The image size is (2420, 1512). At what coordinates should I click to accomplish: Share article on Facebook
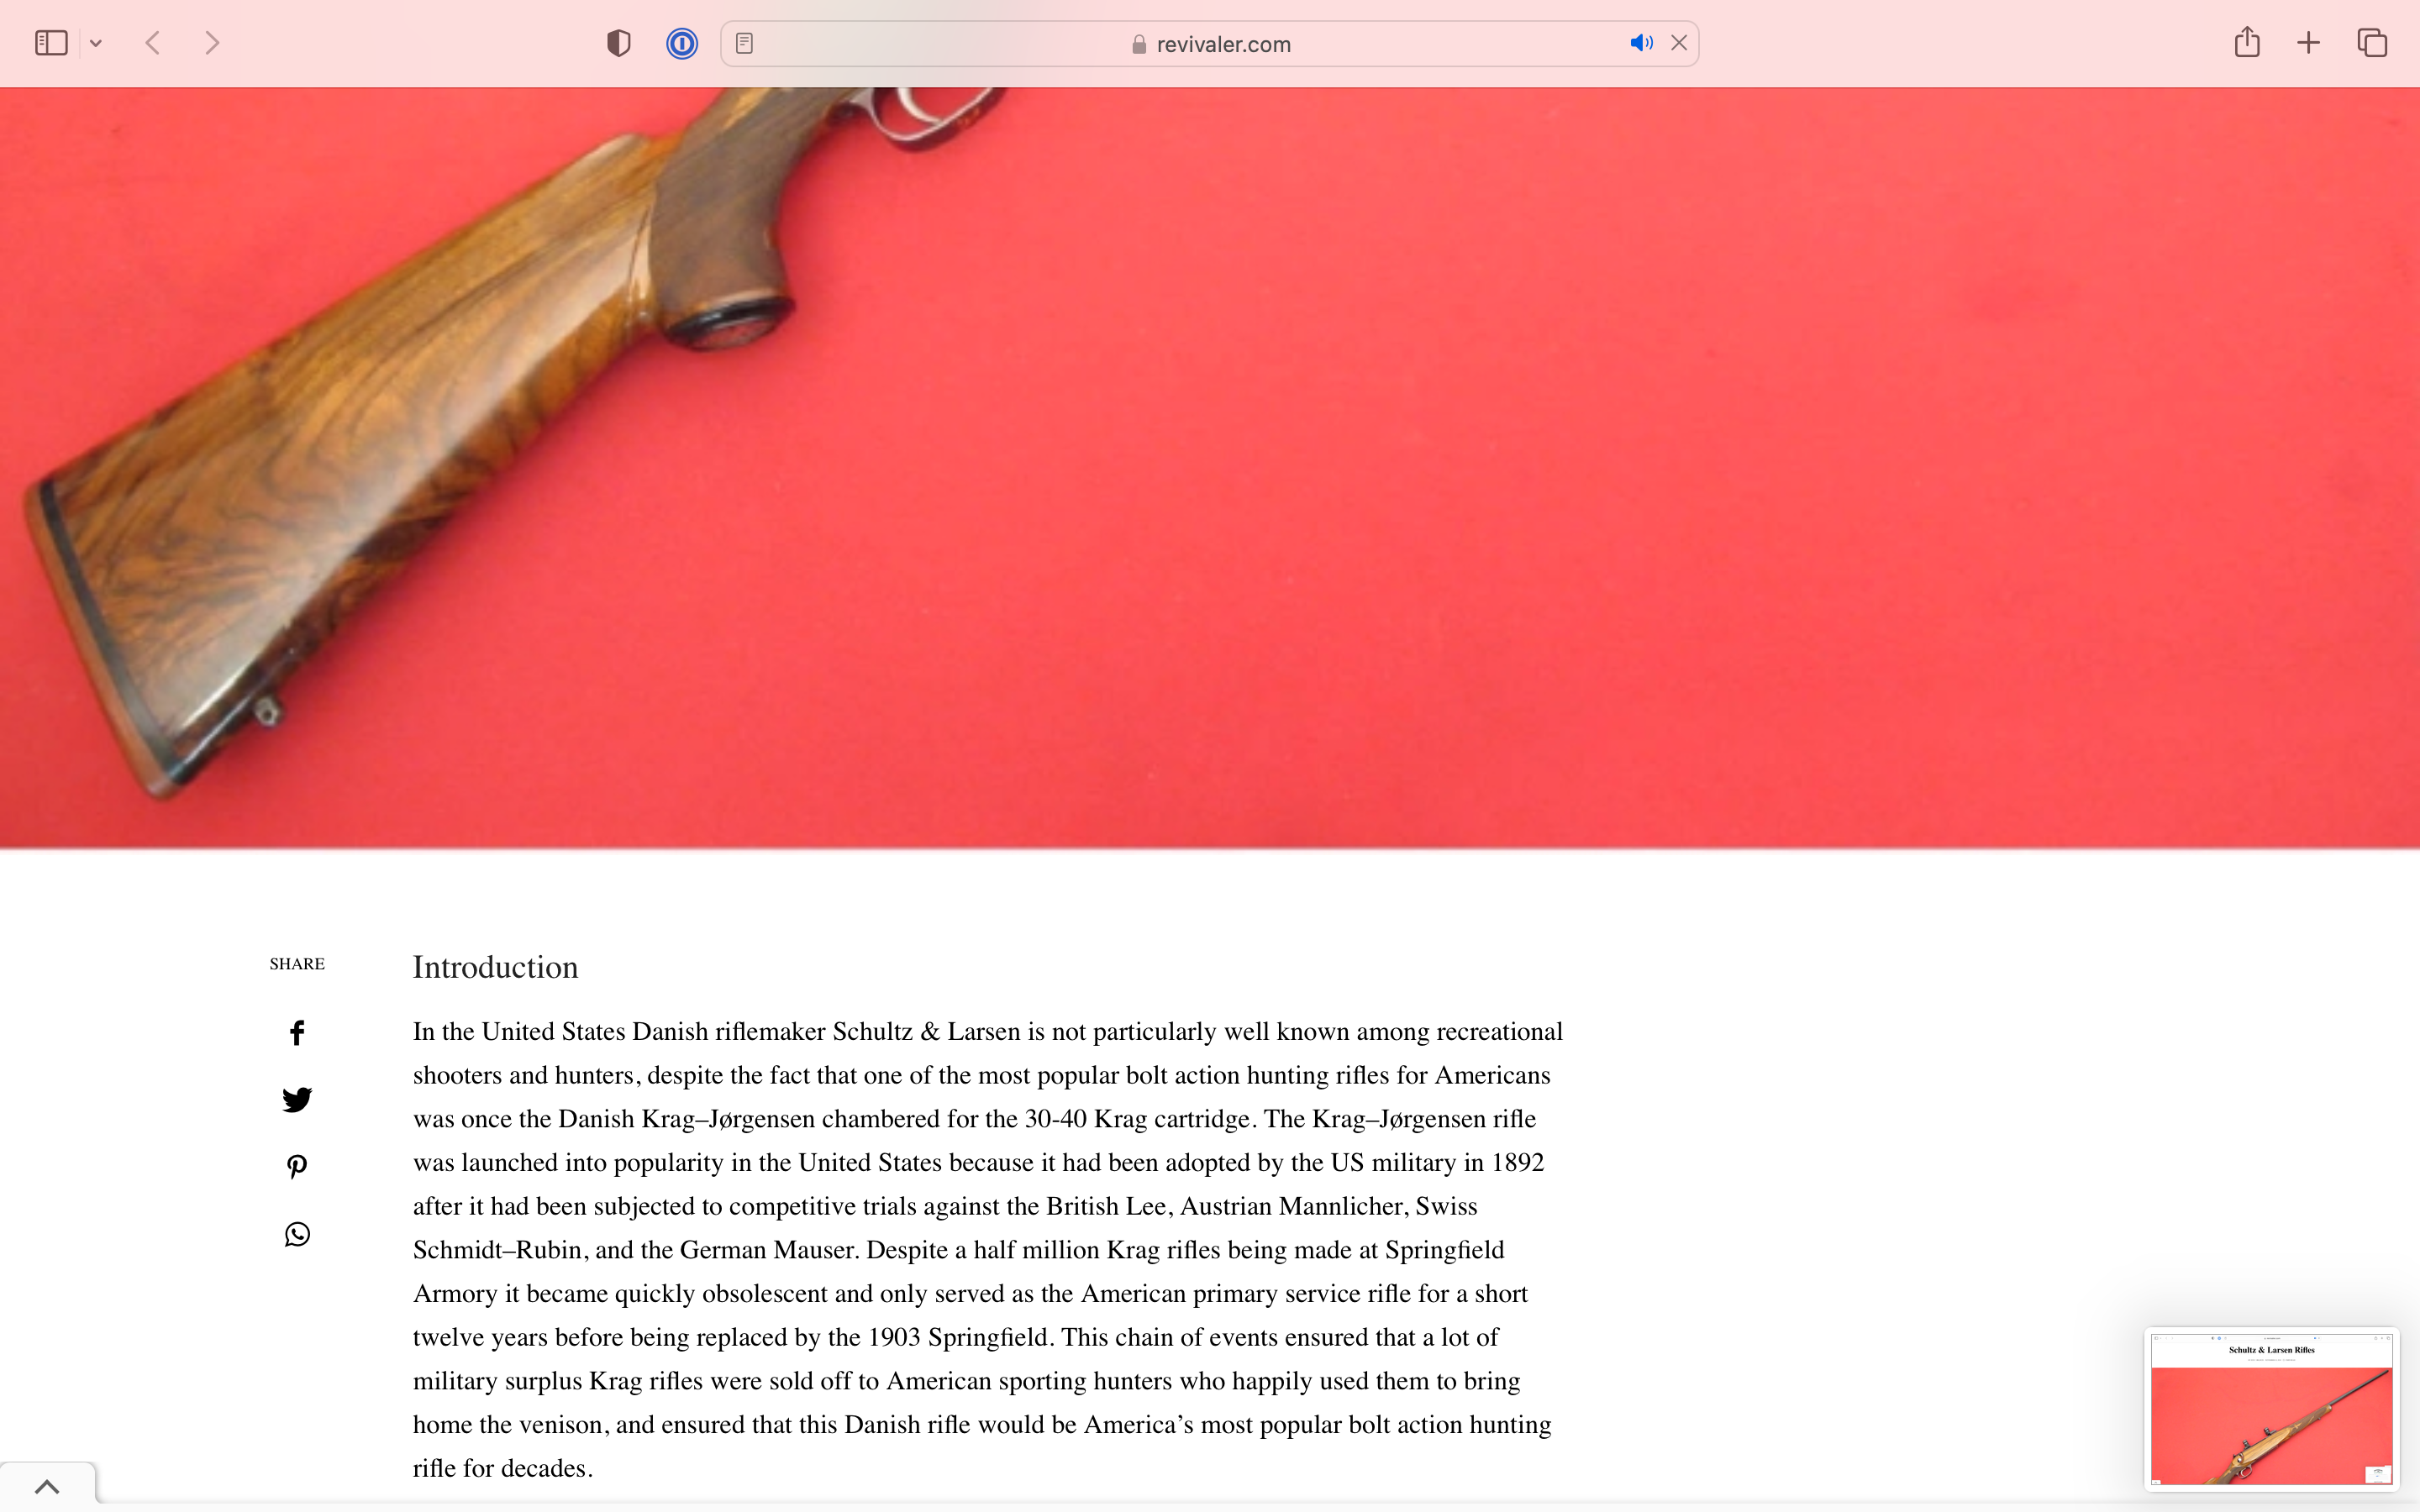[297, 1033]
